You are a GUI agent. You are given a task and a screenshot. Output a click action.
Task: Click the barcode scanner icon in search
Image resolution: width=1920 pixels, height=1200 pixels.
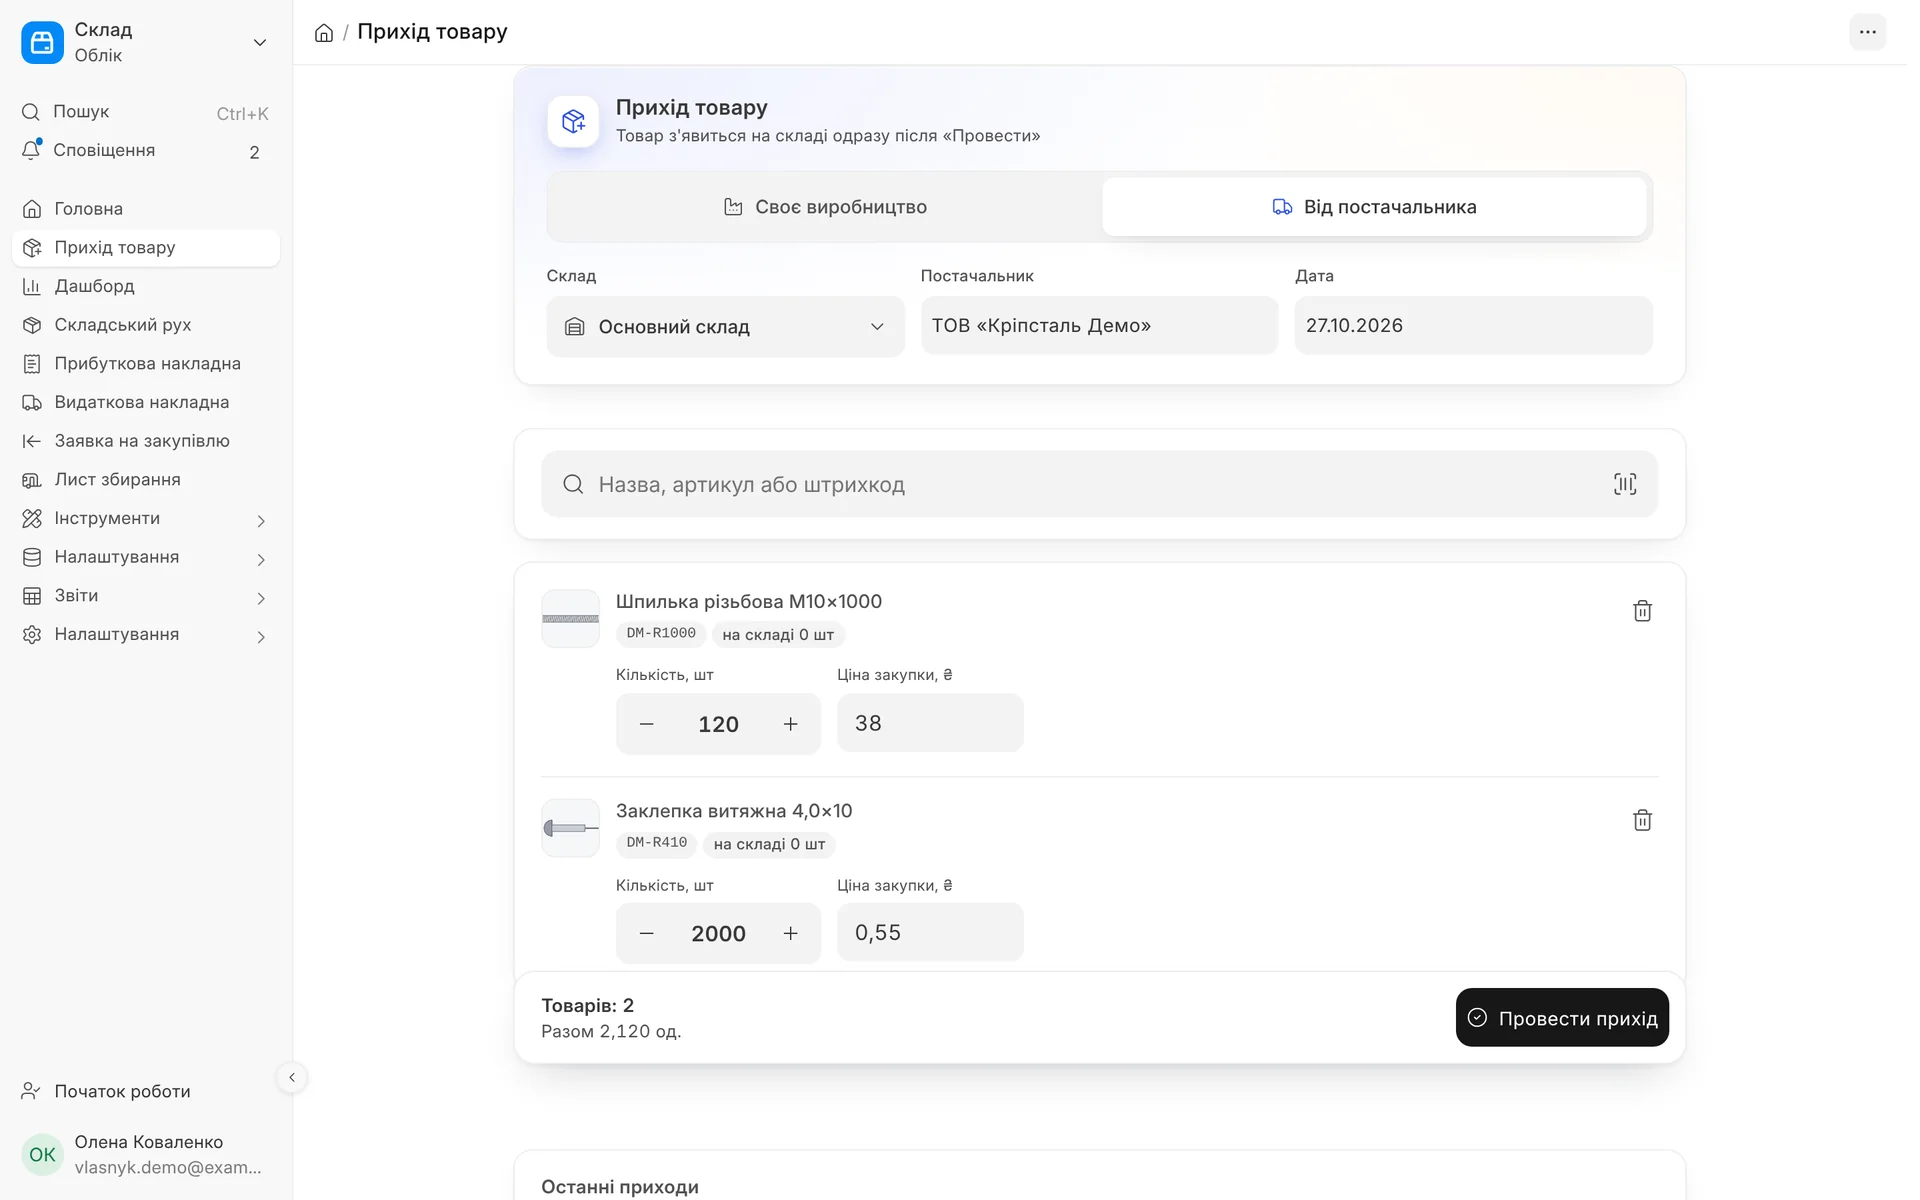pyautogui.click(x=1625, y=484)
